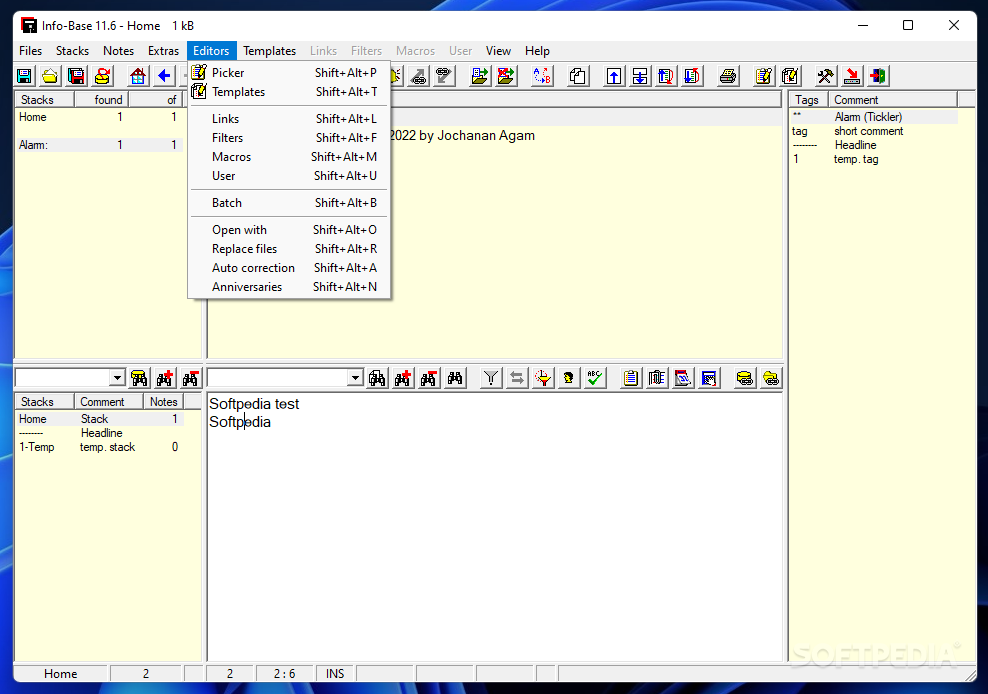Click the printer icon
The height and width of the screenshot is (694, 988).
click(x=728, y=76)
